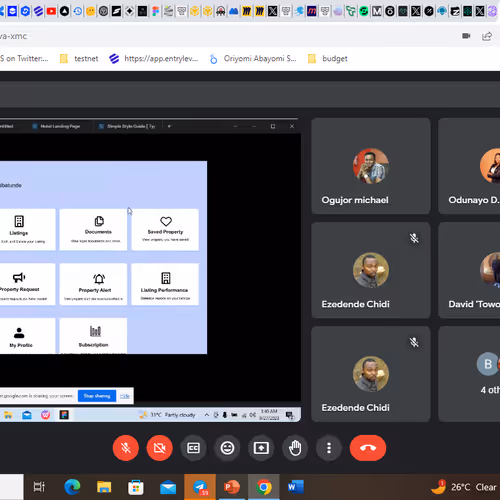Switch to the YouTube browser tab

point(51,11)
